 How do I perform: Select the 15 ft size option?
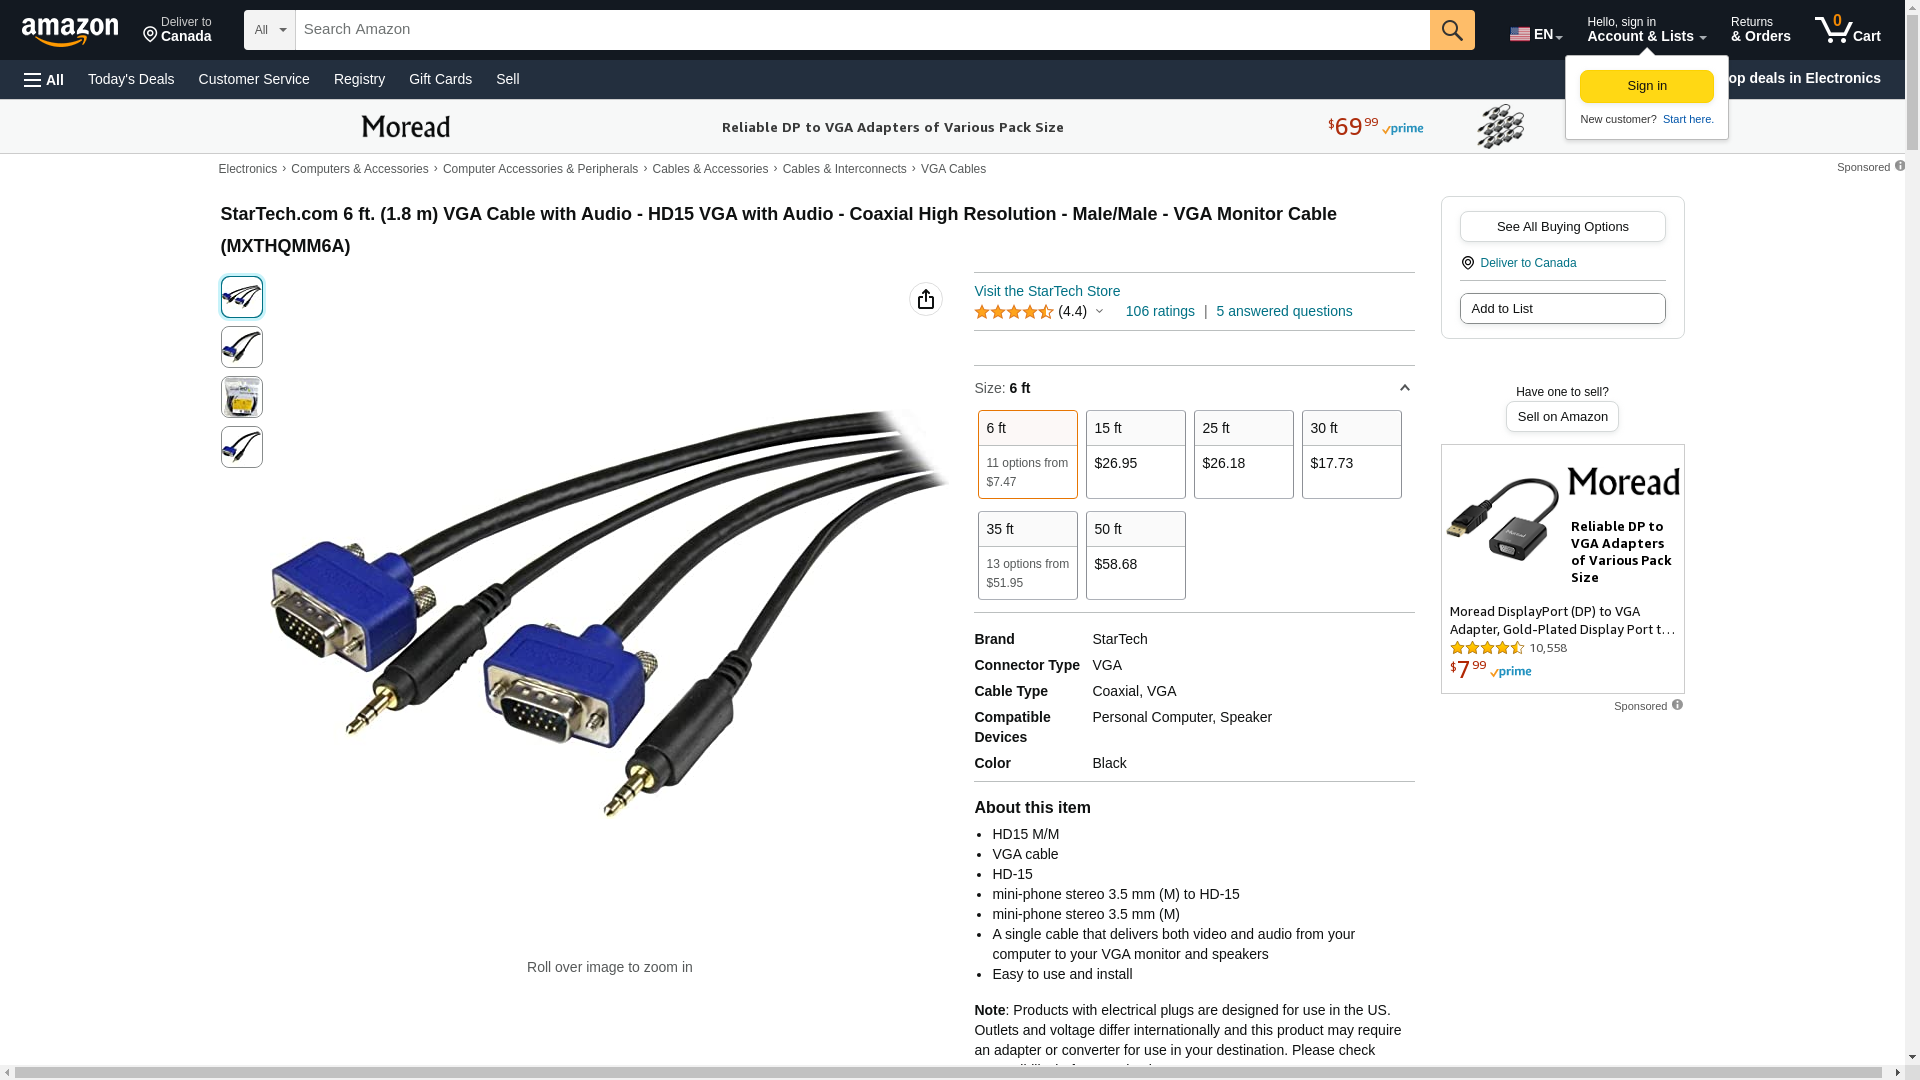tap(1136, 454)
